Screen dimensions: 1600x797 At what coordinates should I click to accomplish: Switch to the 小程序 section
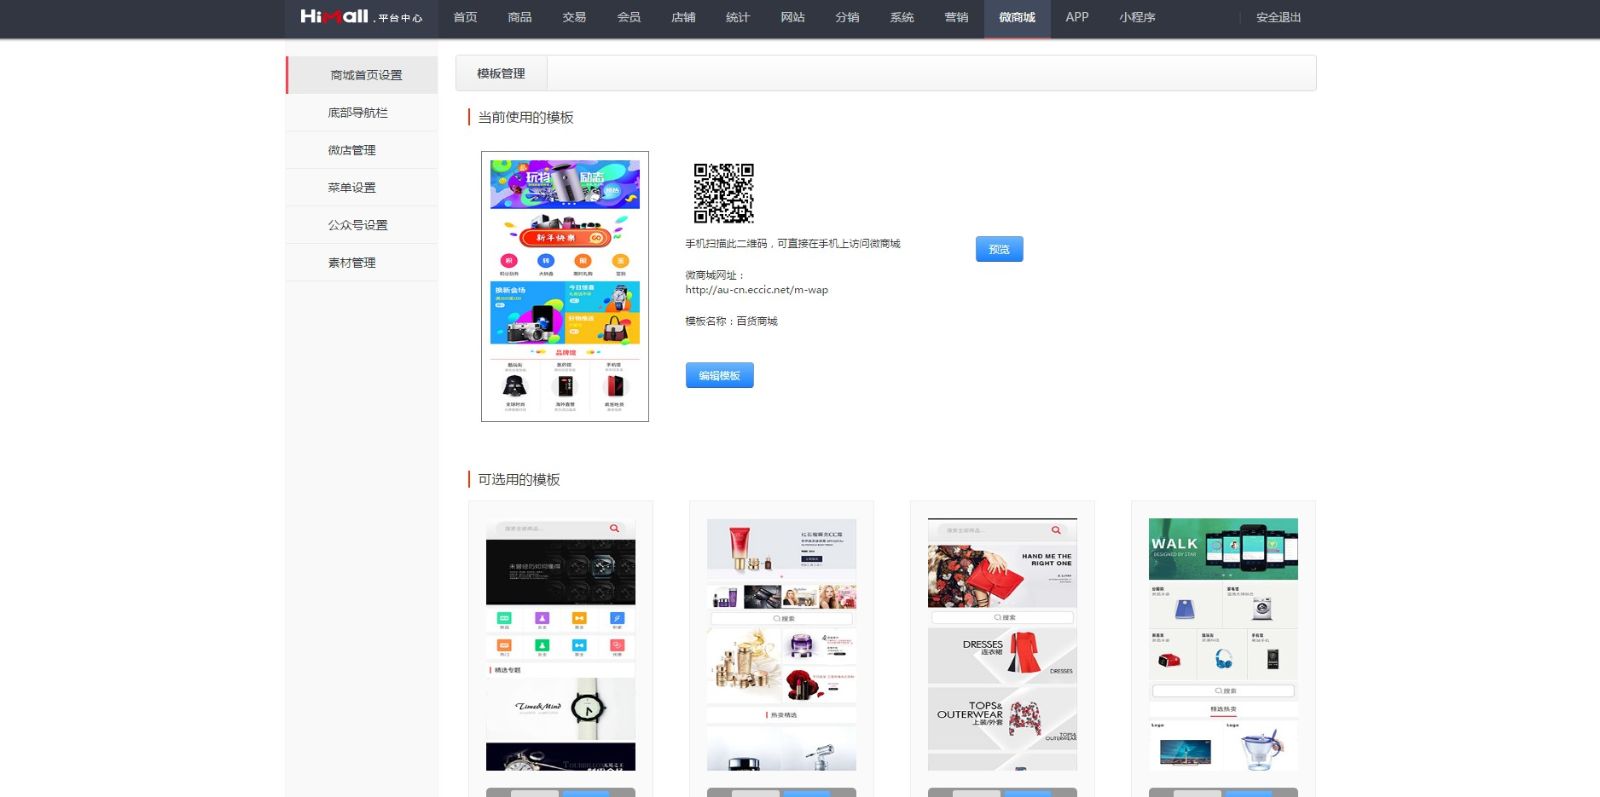(x=1137, y=17)
